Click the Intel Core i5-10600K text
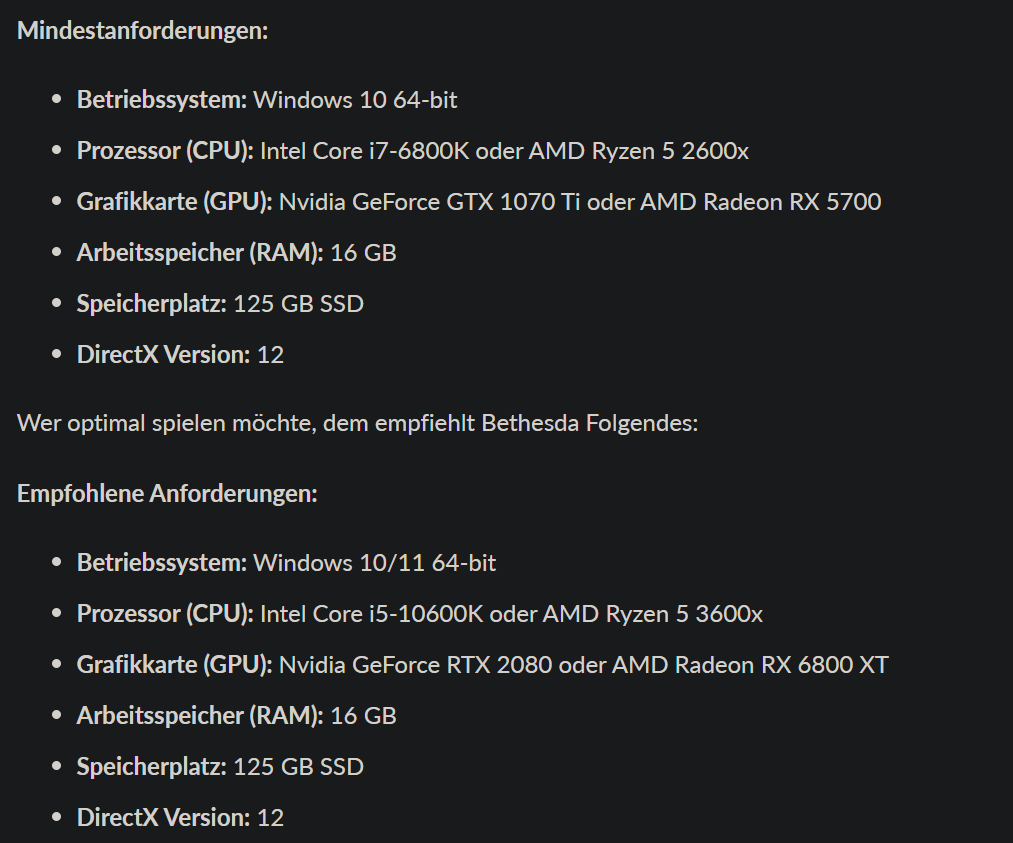Screen dimensions: 1013x843 click(x=371, y=614)
